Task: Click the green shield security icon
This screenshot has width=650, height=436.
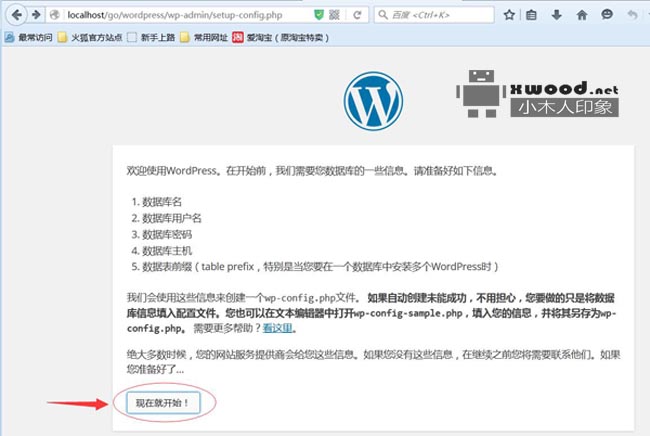Action: [x=318, y=15]
